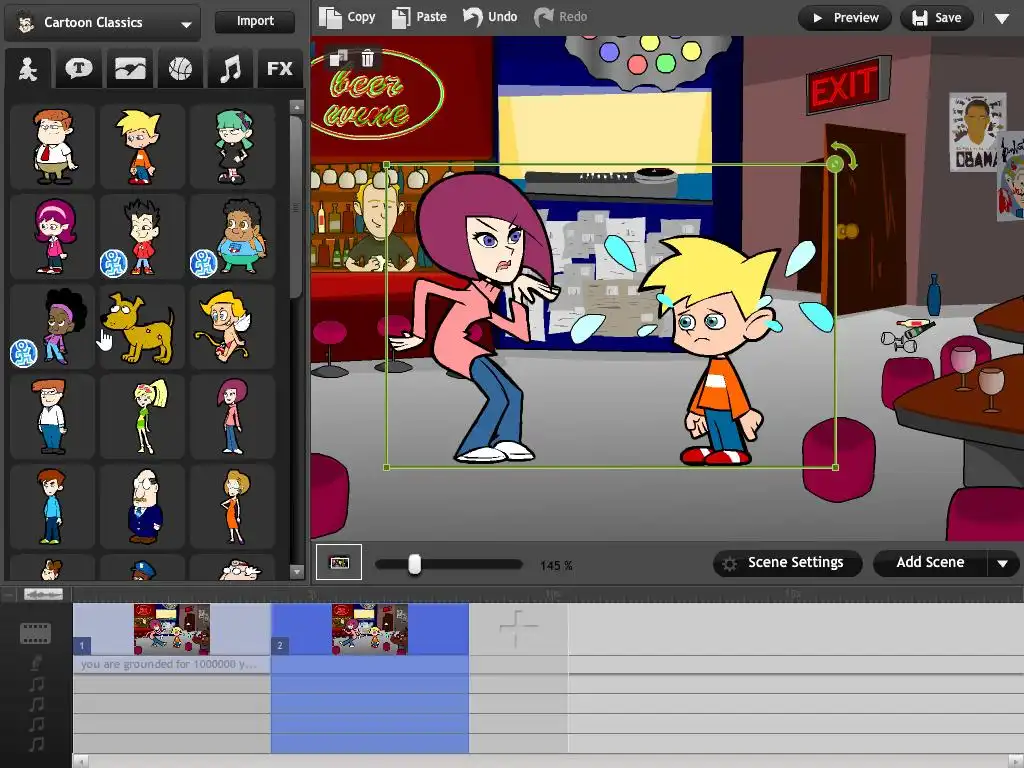Select the chubby boy with backpack character

(x=232, y=237)
